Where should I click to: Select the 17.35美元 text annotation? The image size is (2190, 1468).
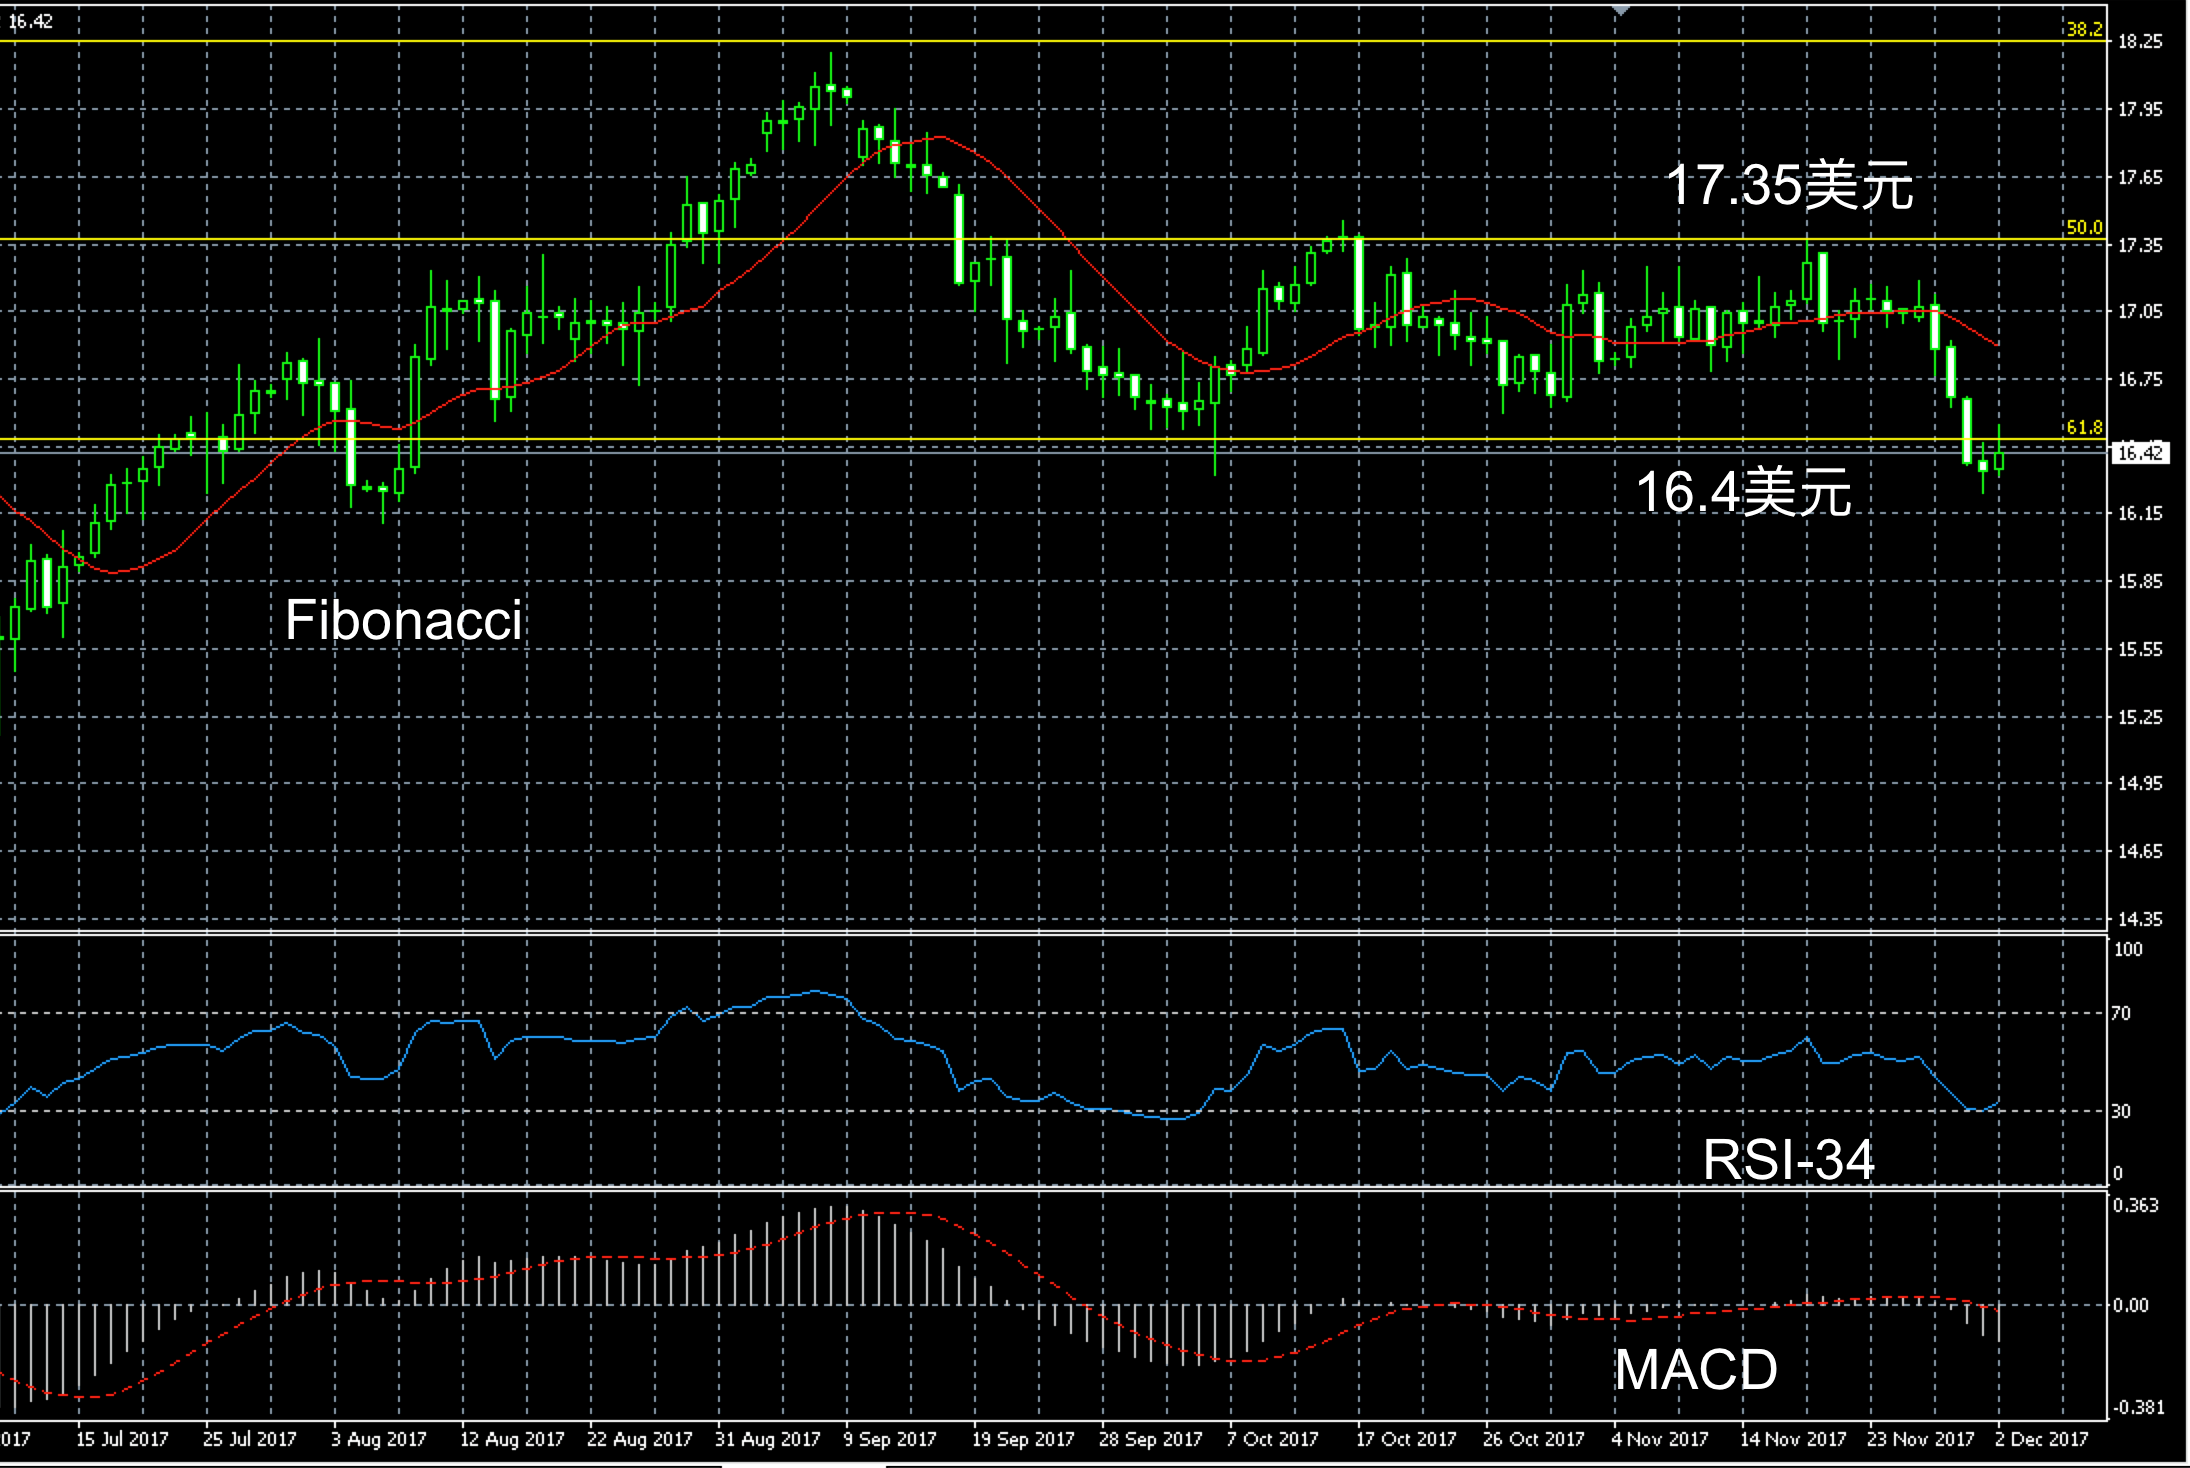1789,186
